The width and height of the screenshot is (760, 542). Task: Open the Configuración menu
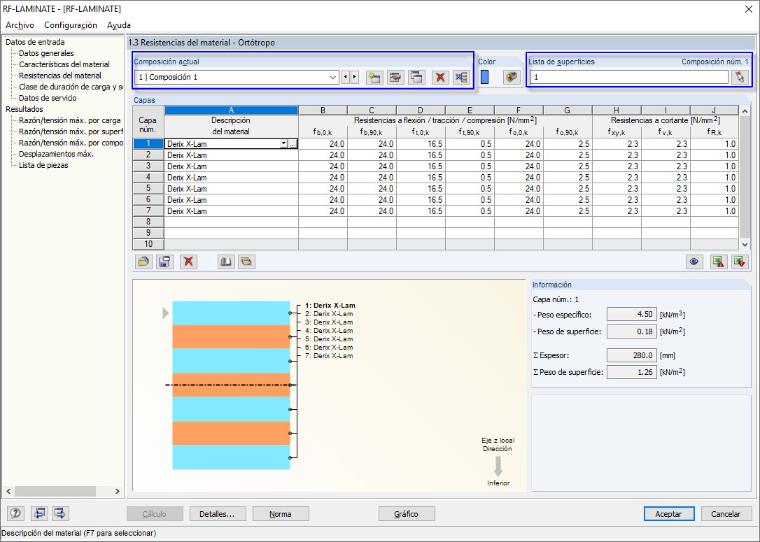[71, 25]
